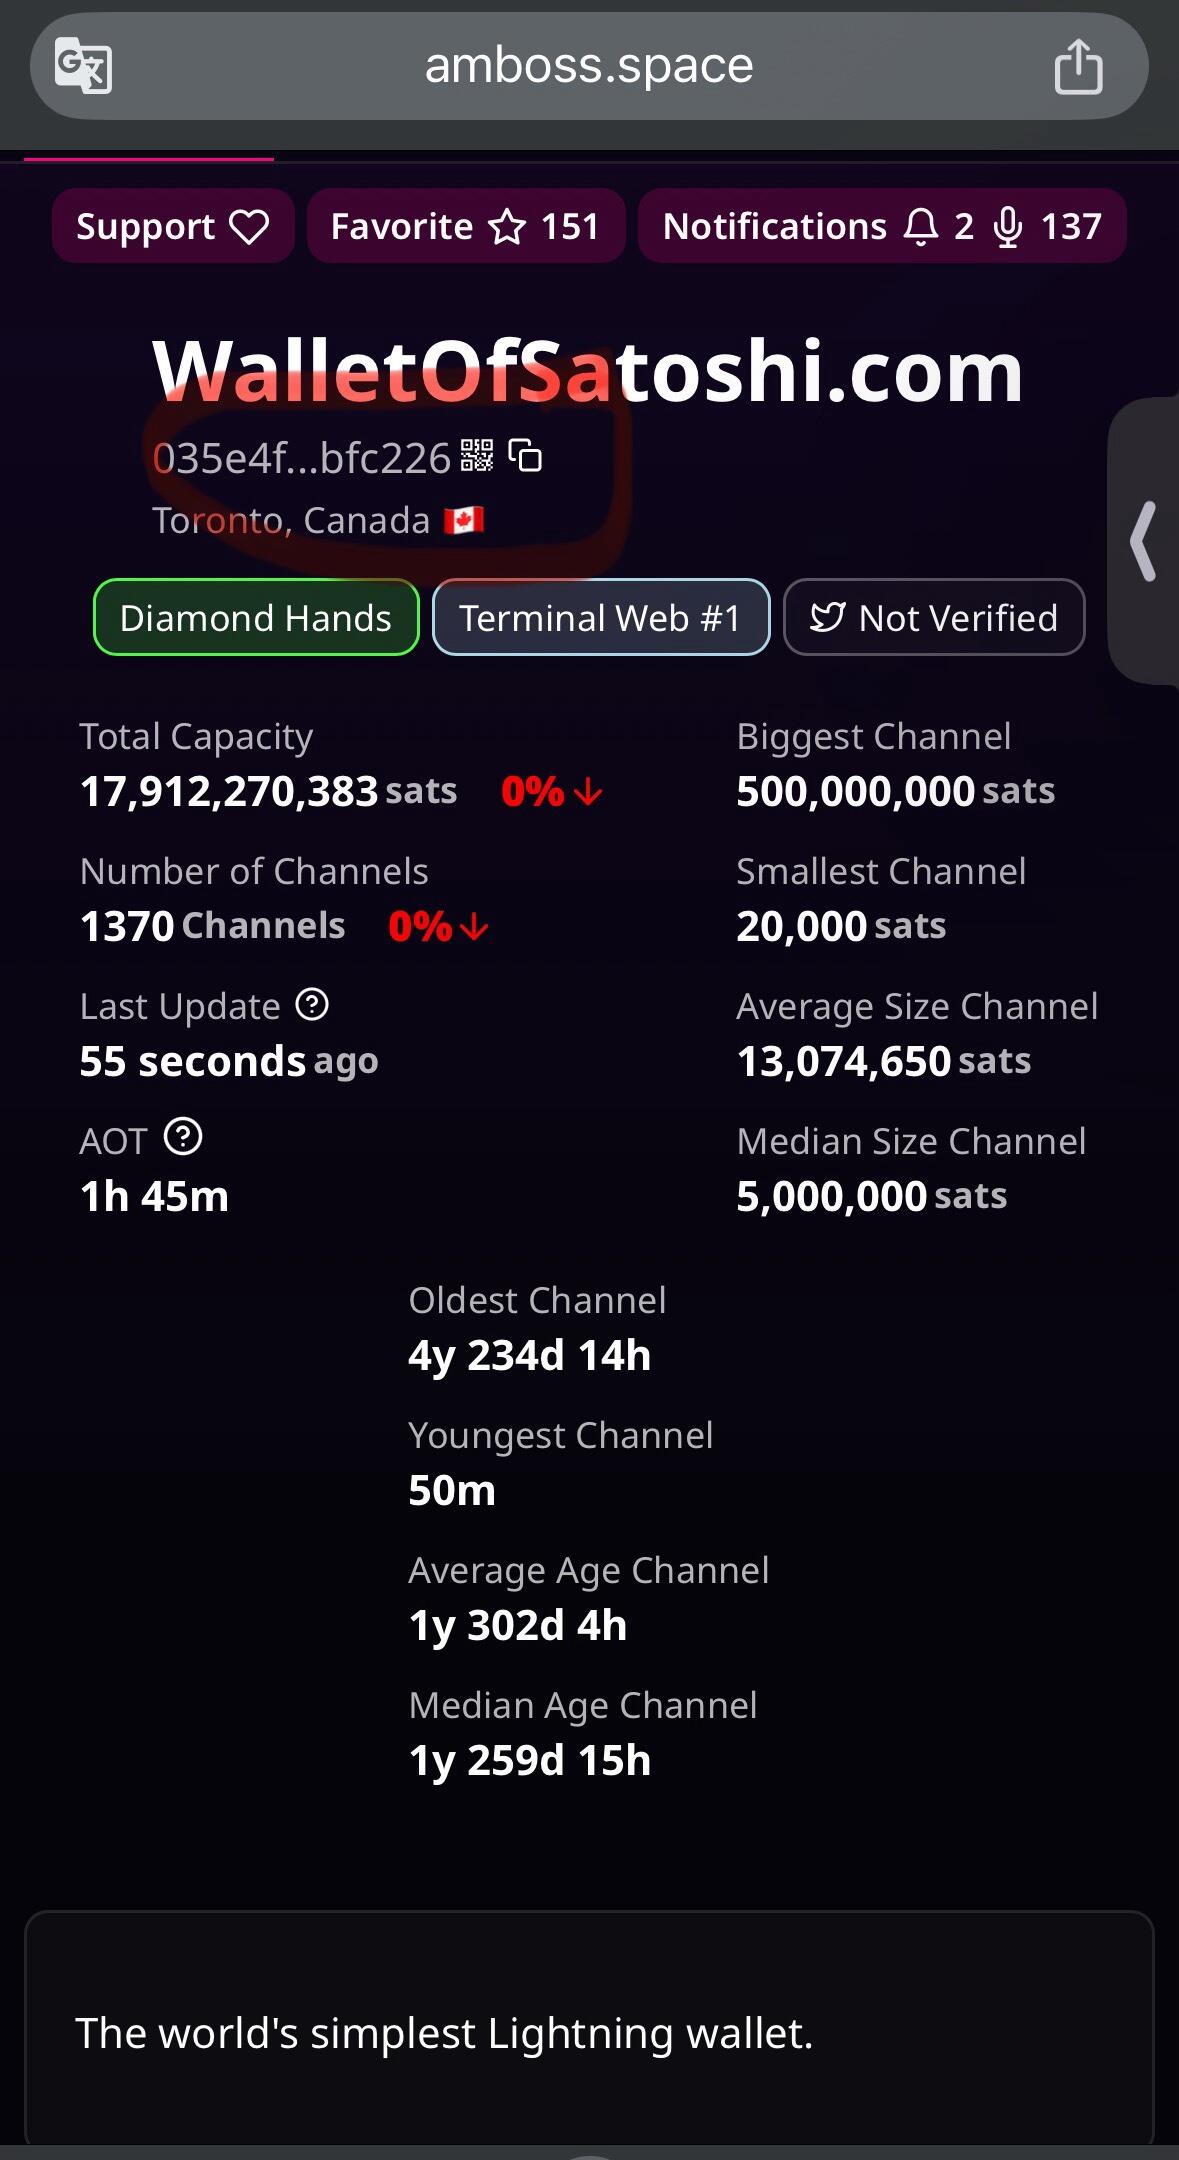Tap the heart icon in Support
The image size is (1179, 2160).
[249, 227]
